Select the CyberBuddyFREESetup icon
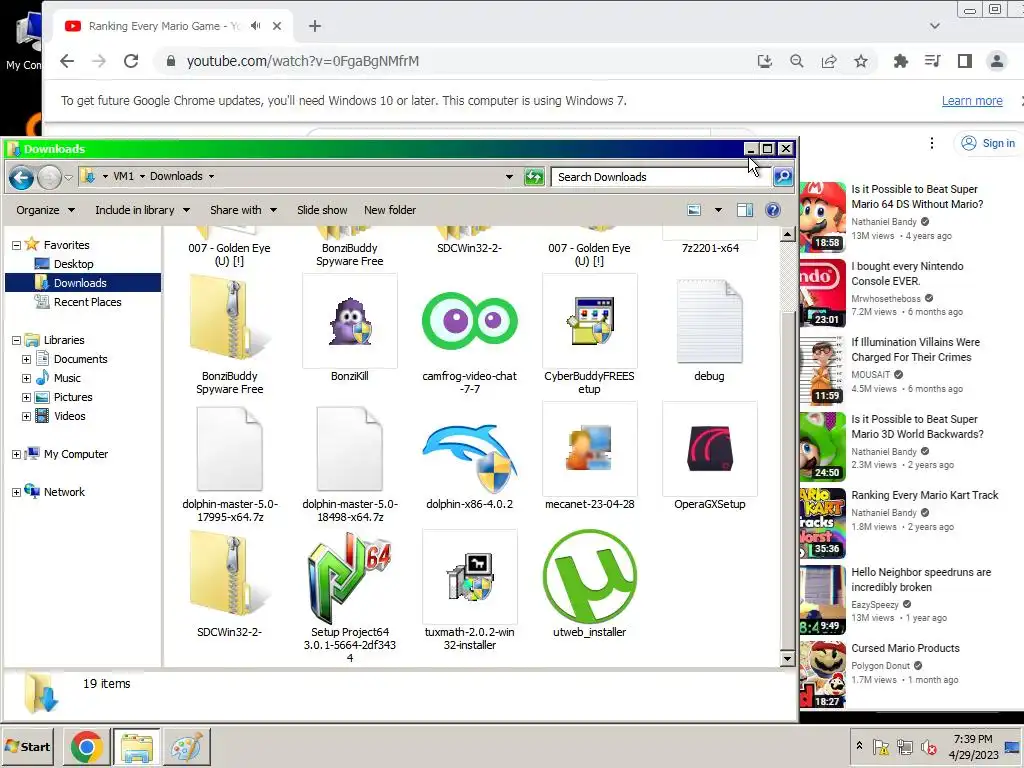Image resolution: width=1024 pixels, height=768 pixels. (590, 321)
